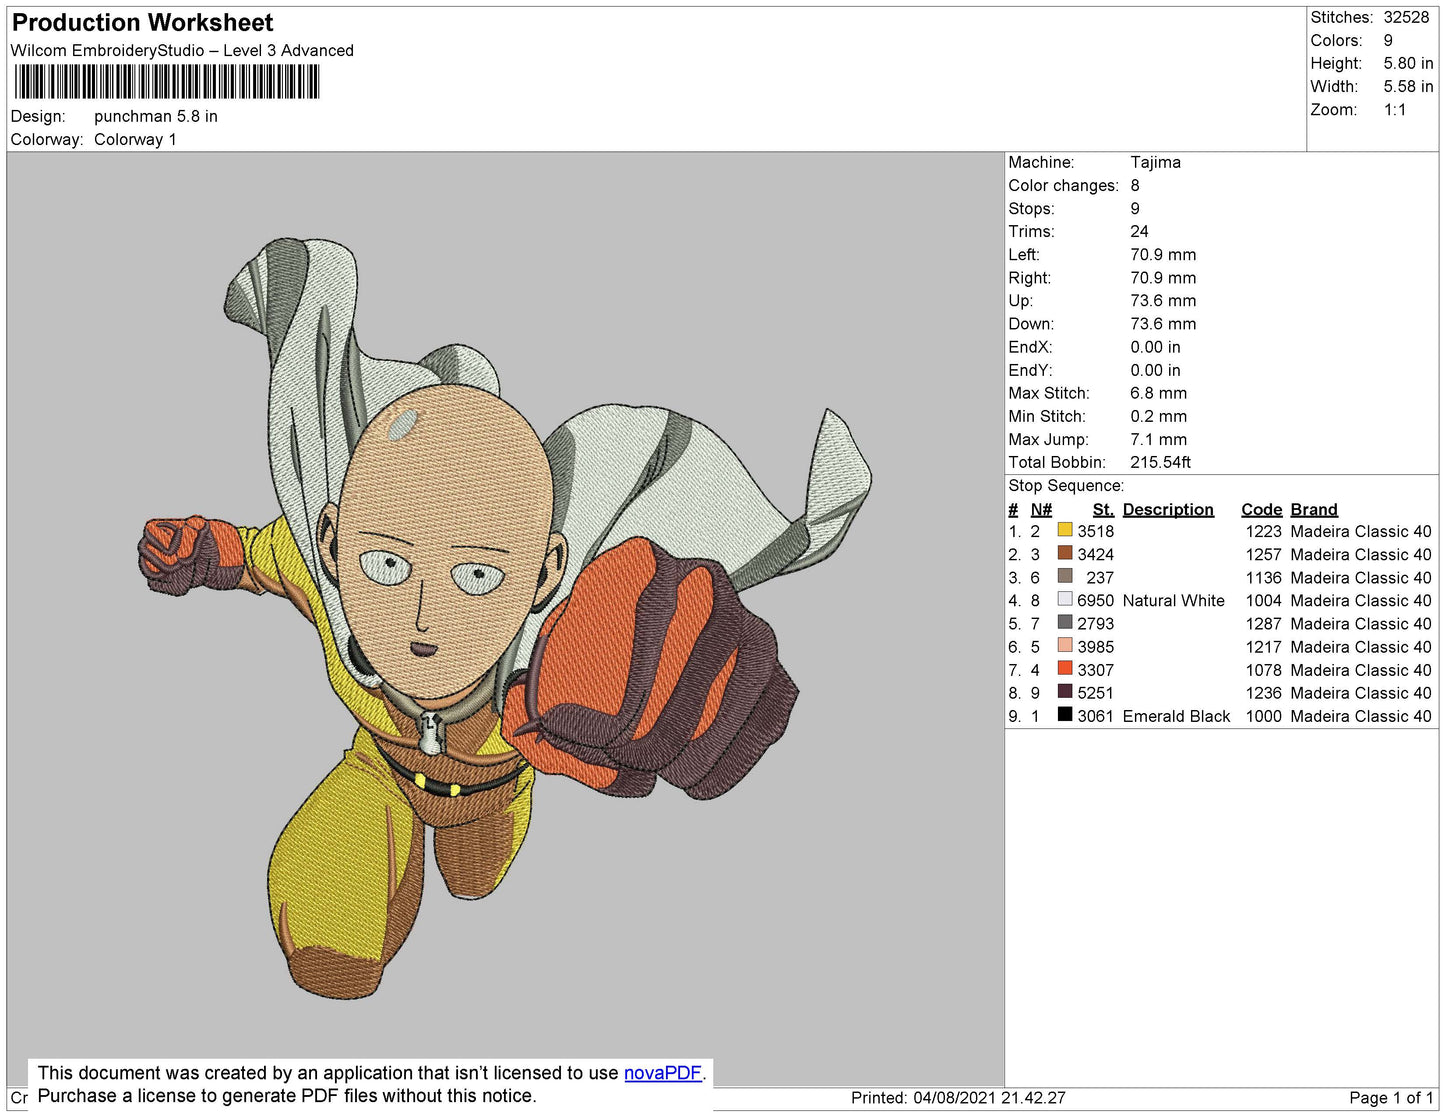Select the Width value 5.58 in
The image size is (1445, 1117).
click(x=1408, y=87)
